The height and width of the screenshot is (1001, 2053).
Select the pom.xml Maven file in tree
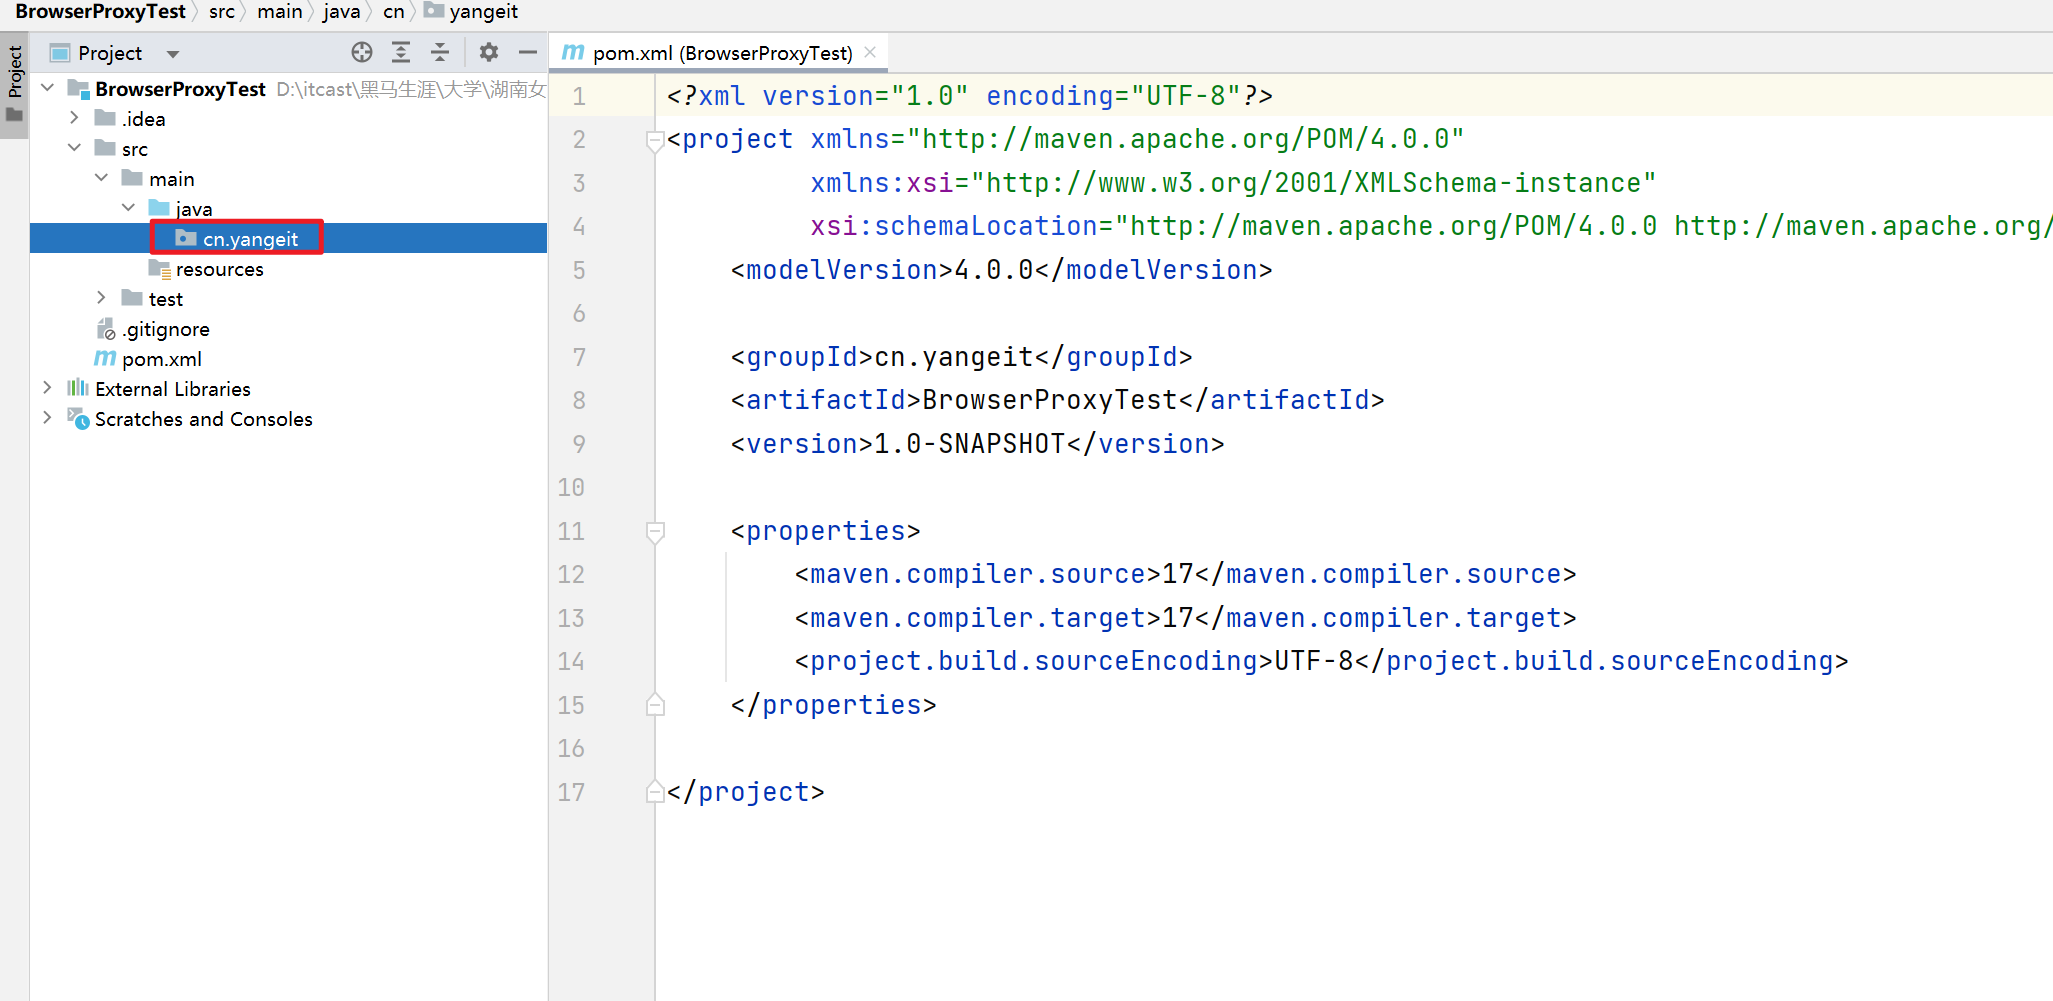(161, 359)
